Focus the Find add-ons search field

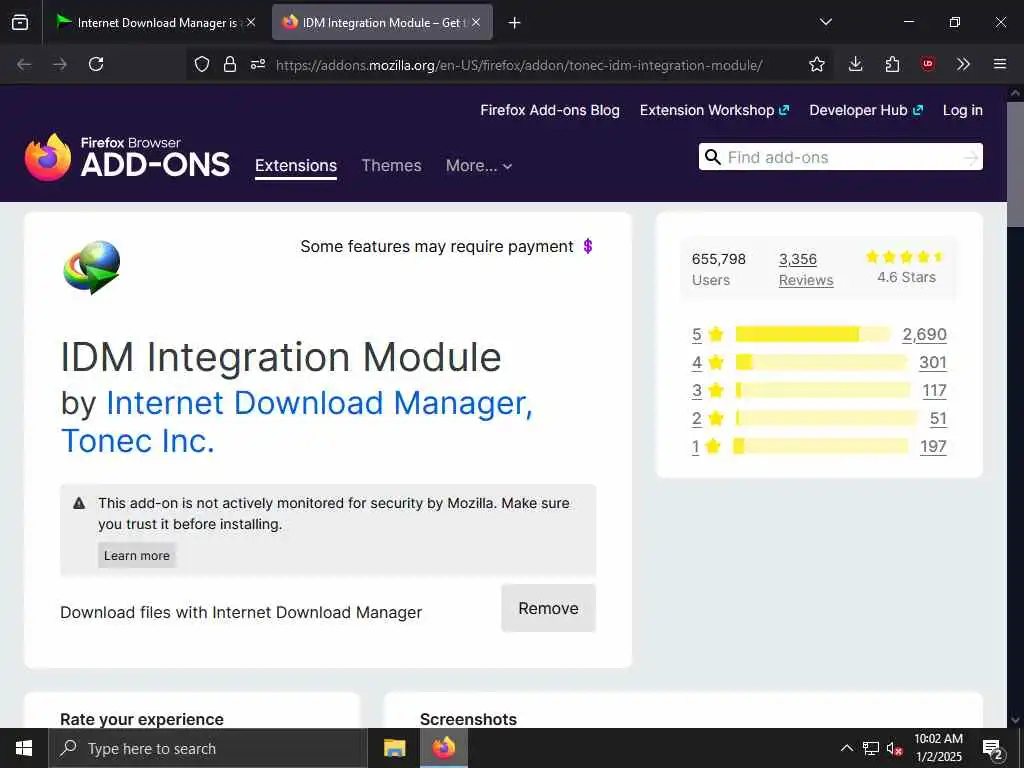(x=840, y=157)
